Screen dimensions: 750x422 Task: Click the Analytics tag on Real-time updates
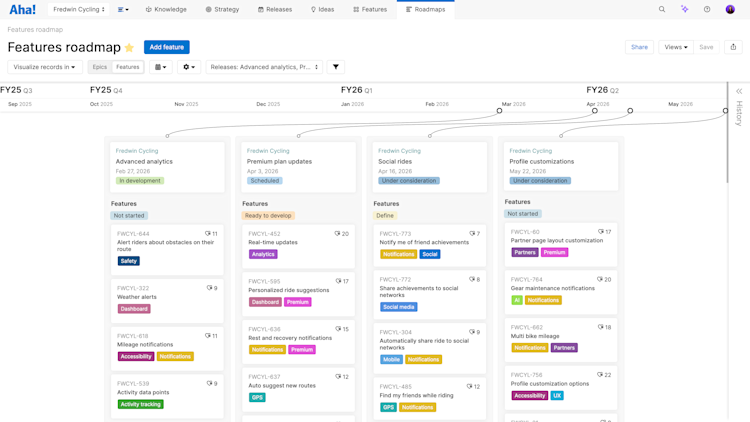pyautogui.click(x=263, y=255)
